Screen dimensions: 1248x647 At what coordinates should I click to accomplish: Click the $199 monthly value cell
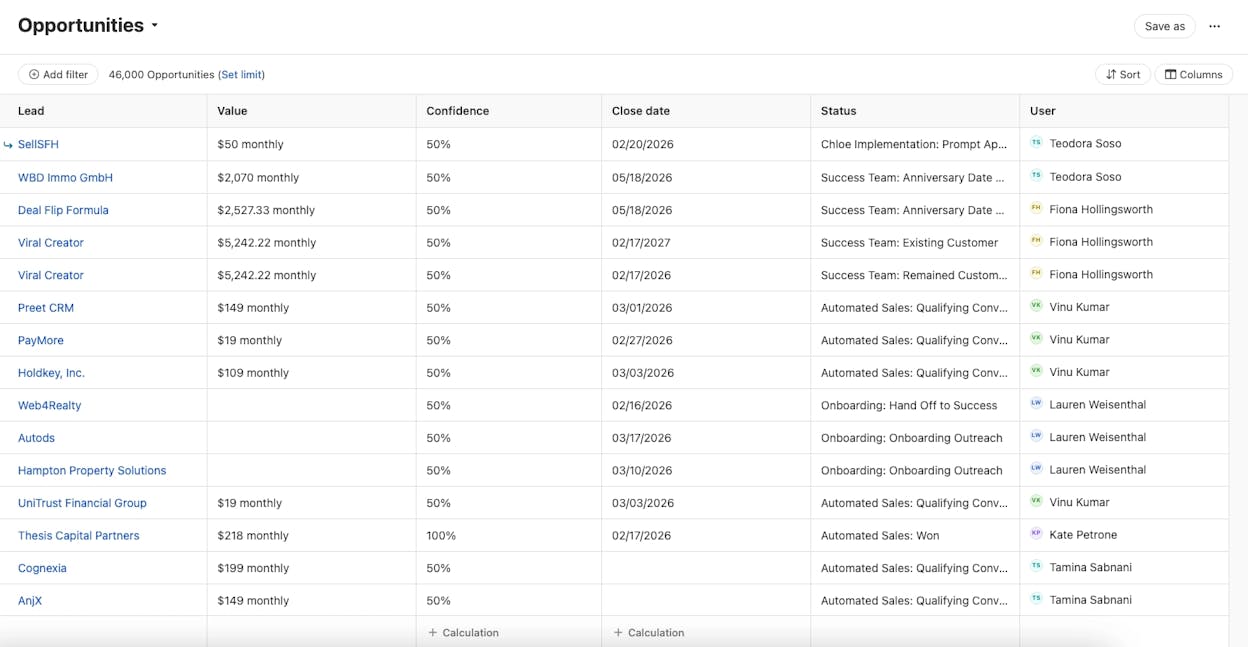(311, 568)
